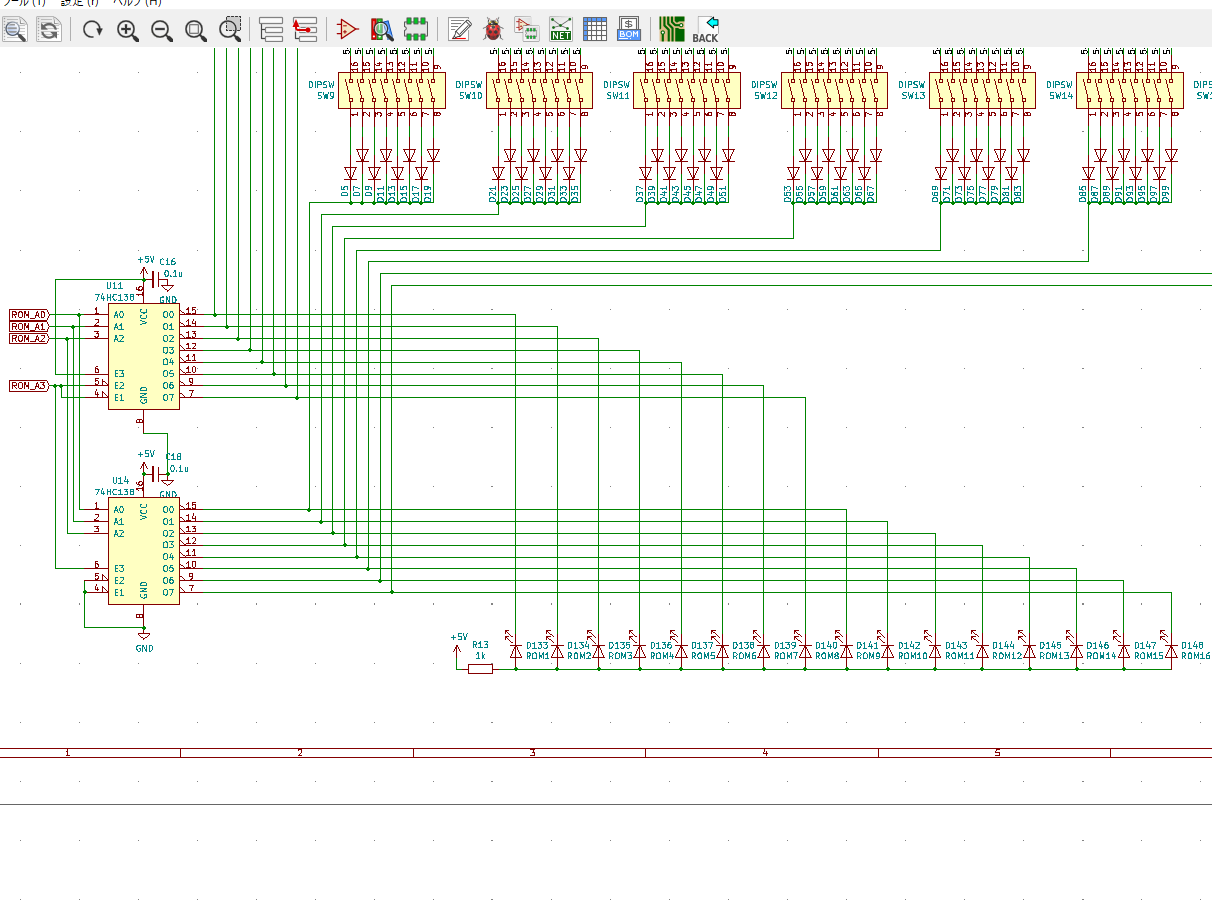Viewport: 1212px width, 909px height.
Task: Activate the zoom to selection tool
Action: [231, 29]
